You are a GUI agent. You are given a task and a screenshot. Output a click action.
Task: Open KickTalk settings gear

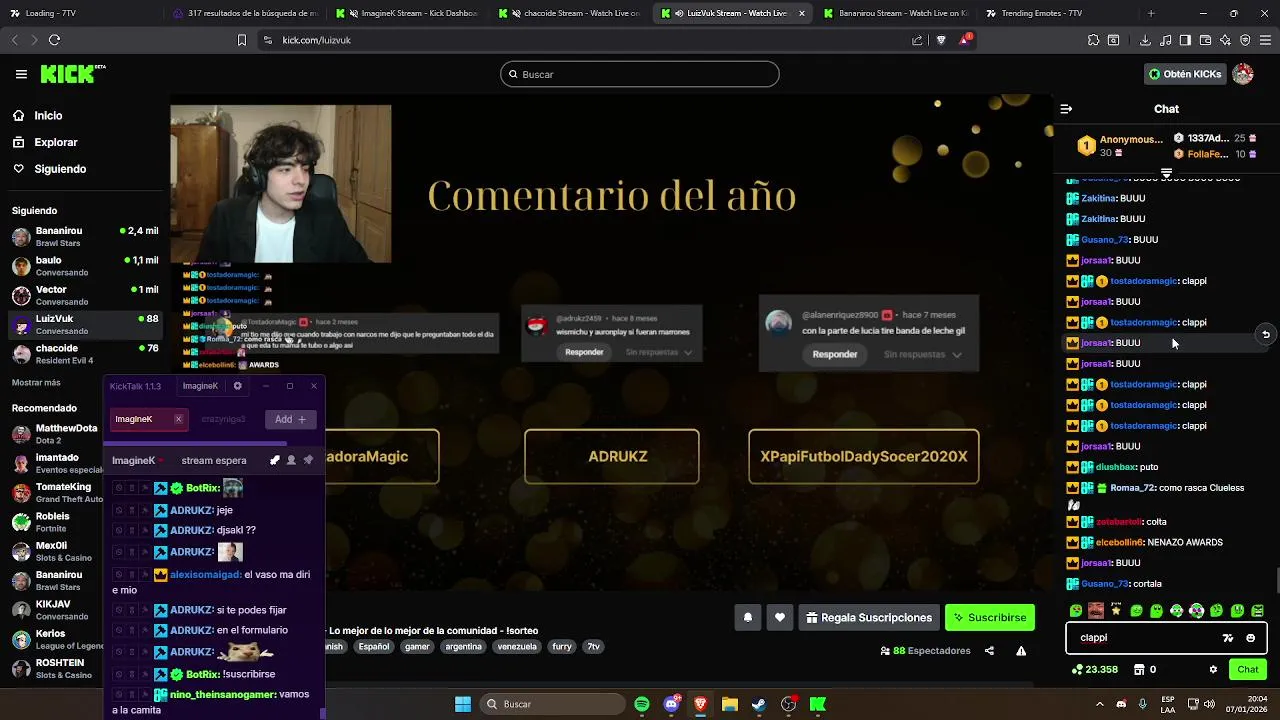coord(237,386)
